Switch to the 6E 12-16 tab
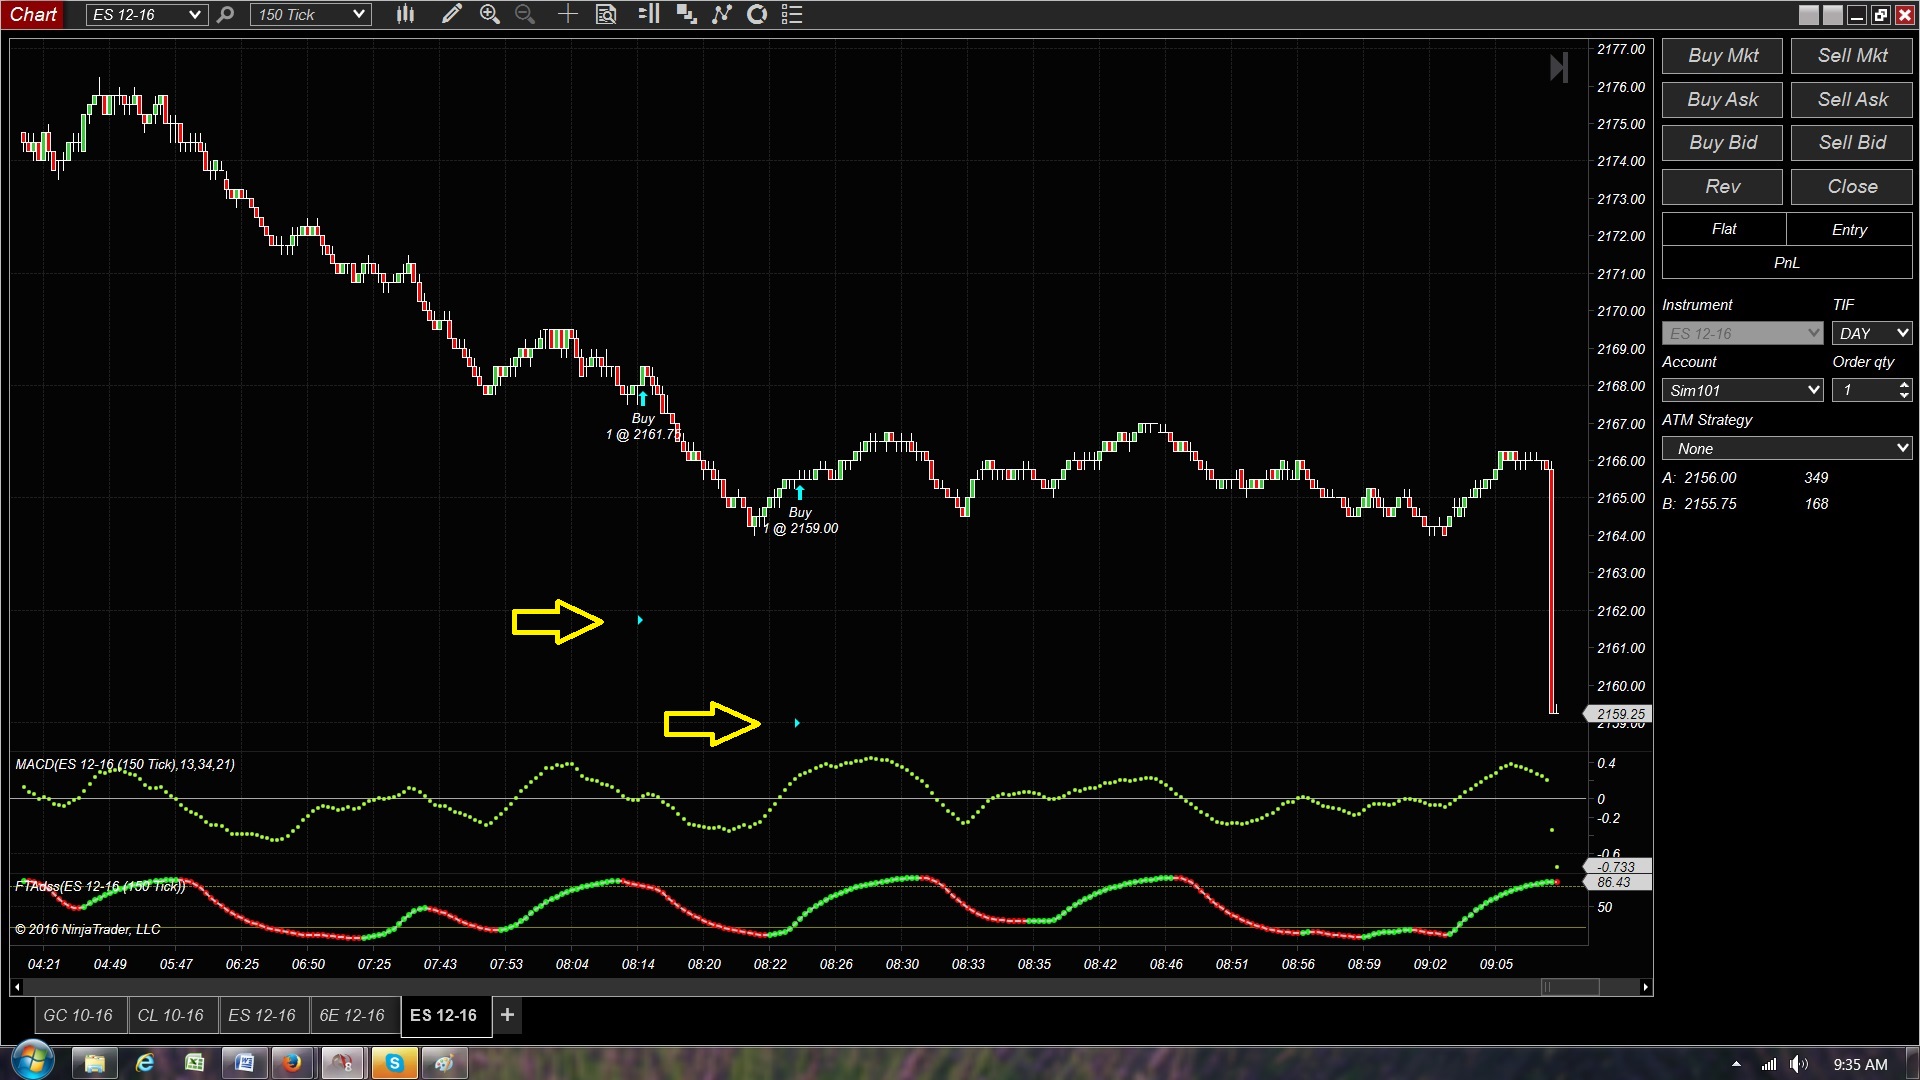Viewport: 1920px width, 1080px height. point(352,1015)
